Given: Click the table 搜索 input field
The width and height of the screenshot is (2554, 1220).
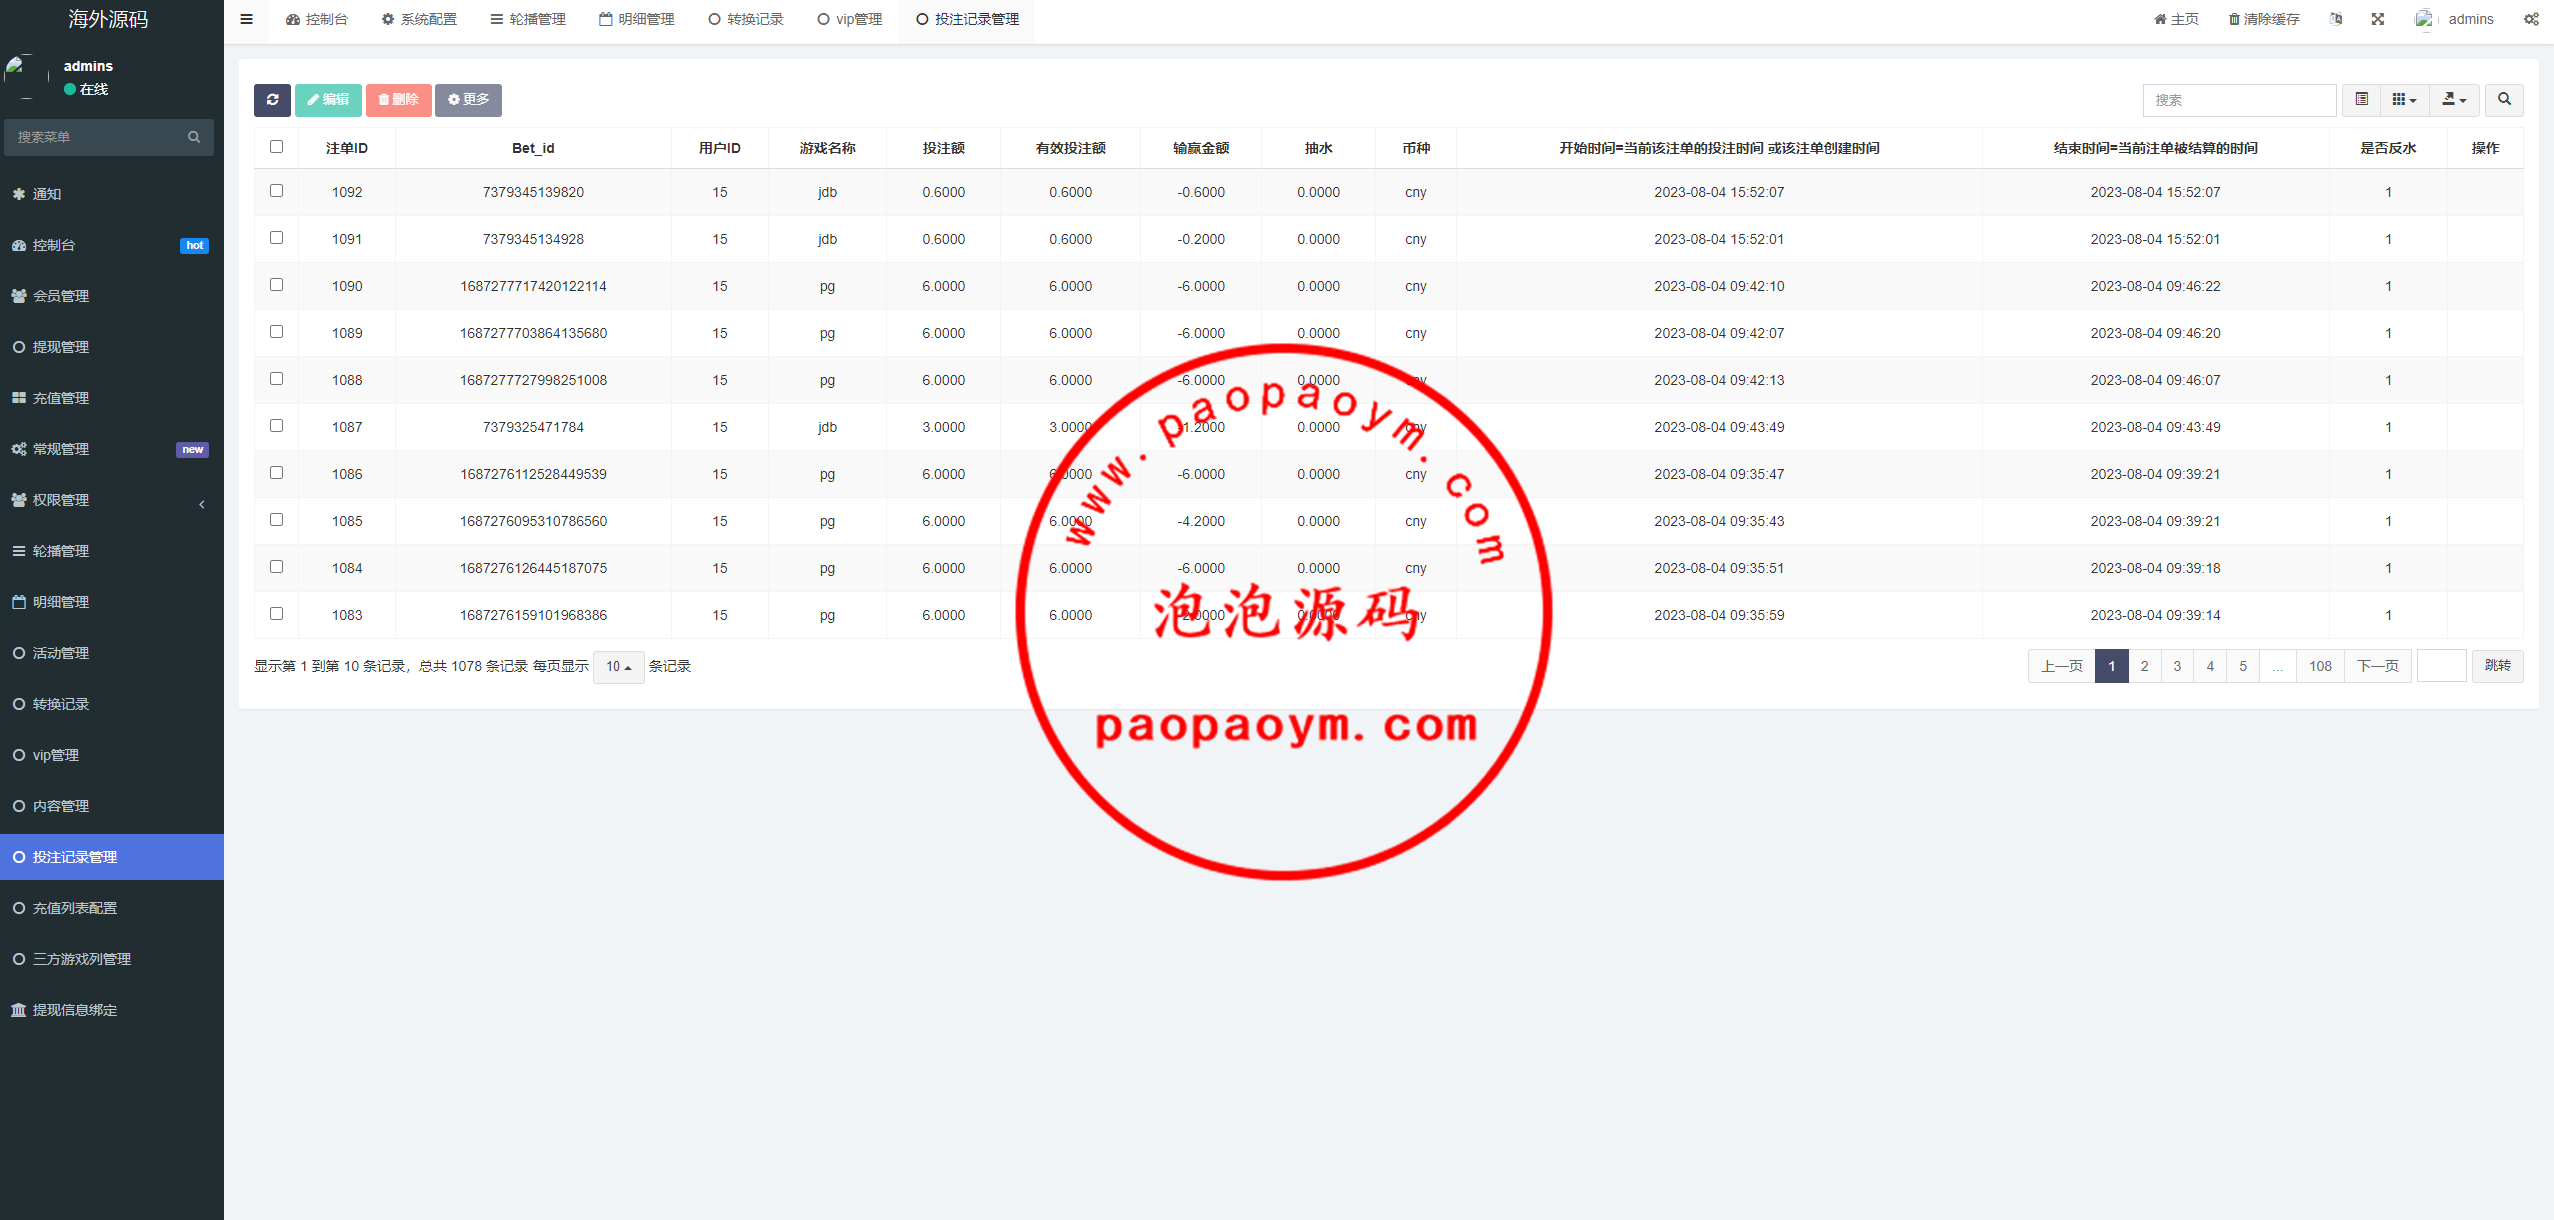Looking at the screenshot, I should click(2238, 100).
